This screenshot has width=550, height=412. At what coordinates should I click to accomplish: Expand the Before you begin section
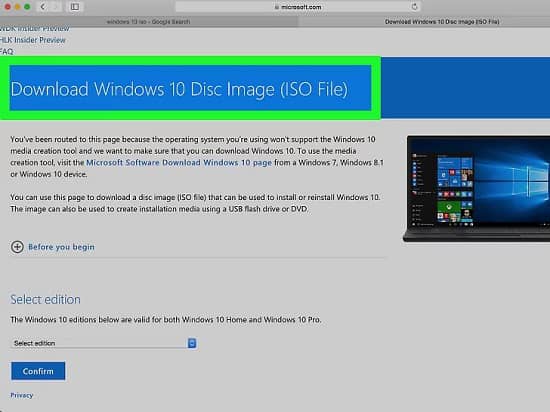[61, 247]
